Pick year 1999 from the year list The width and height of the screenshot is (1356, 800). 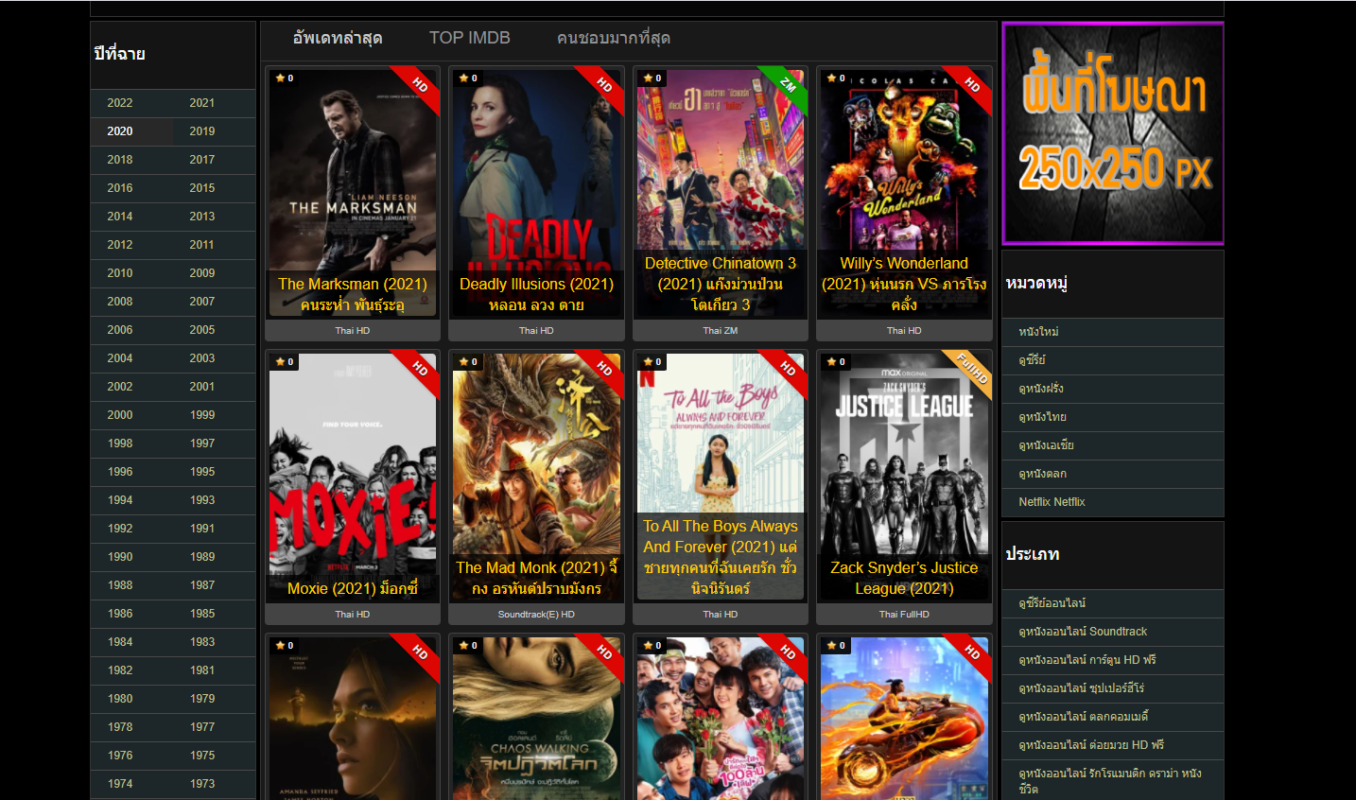point(202,415)
